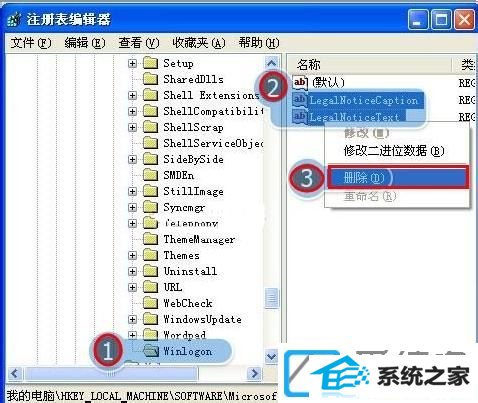Select the WebCheck folder icon

click(x=150, y=303)
